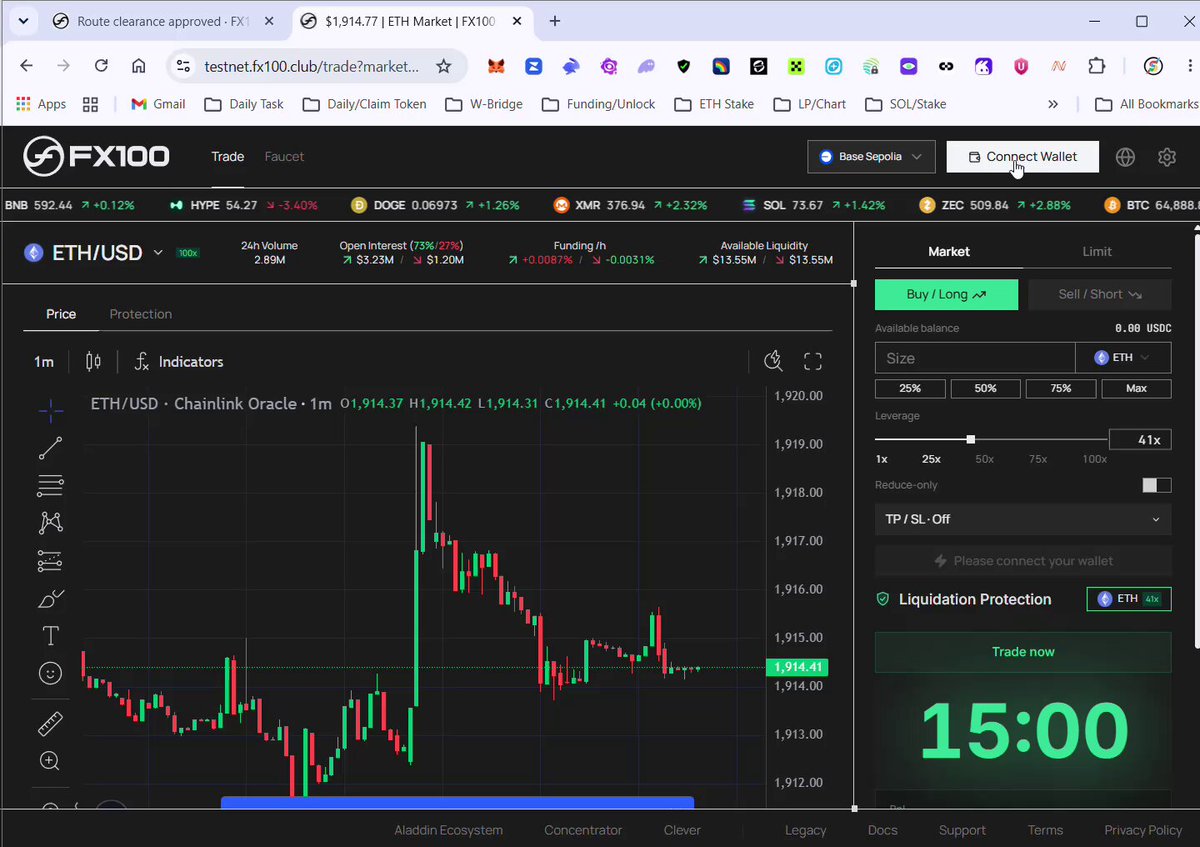Open the Protection chart tab
The image size is (1200, 847).
click(x=141, y=314)
